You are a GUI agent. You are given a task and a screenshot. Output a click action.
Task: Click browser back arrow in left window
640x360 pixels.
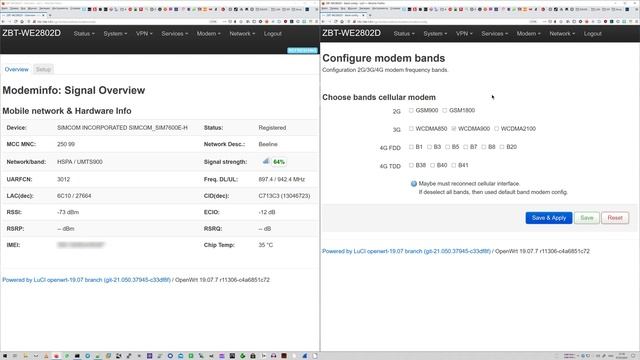tap(3, 22)
